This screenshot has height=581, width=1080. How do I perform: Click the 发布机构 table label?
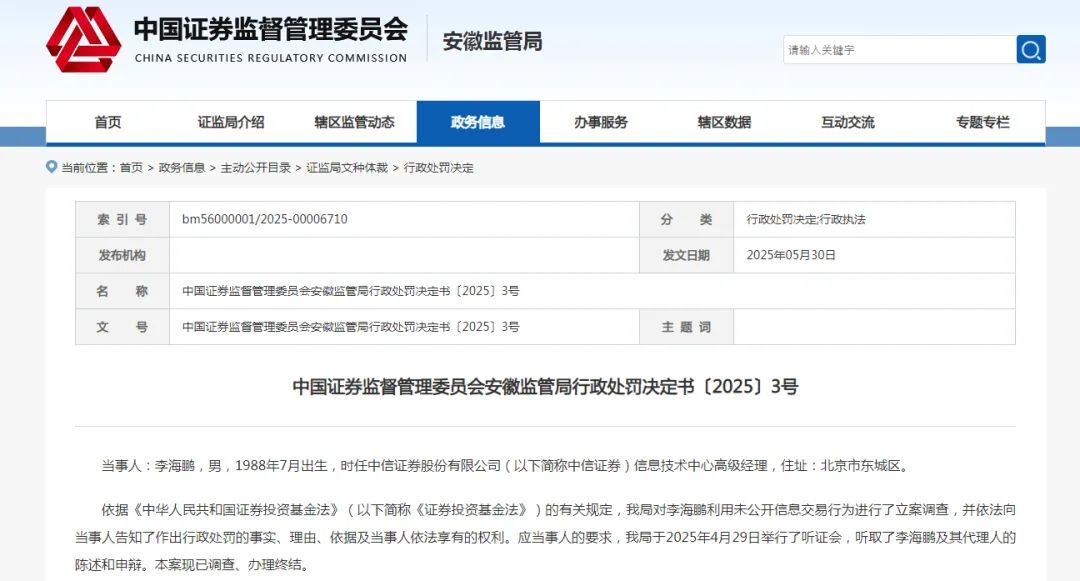point(123,255)
